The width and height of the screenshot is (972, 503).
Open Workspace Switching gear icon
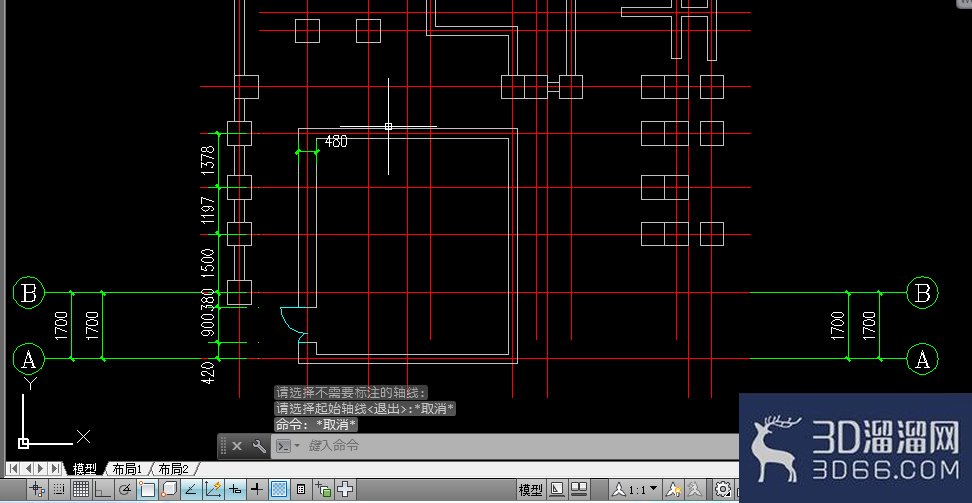[x=723, y=490]
